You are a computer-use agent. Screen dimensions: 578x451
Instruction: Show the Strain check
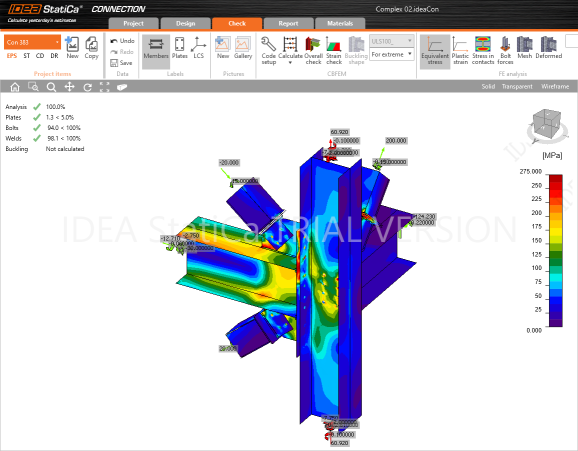click(x=334, y=51)
